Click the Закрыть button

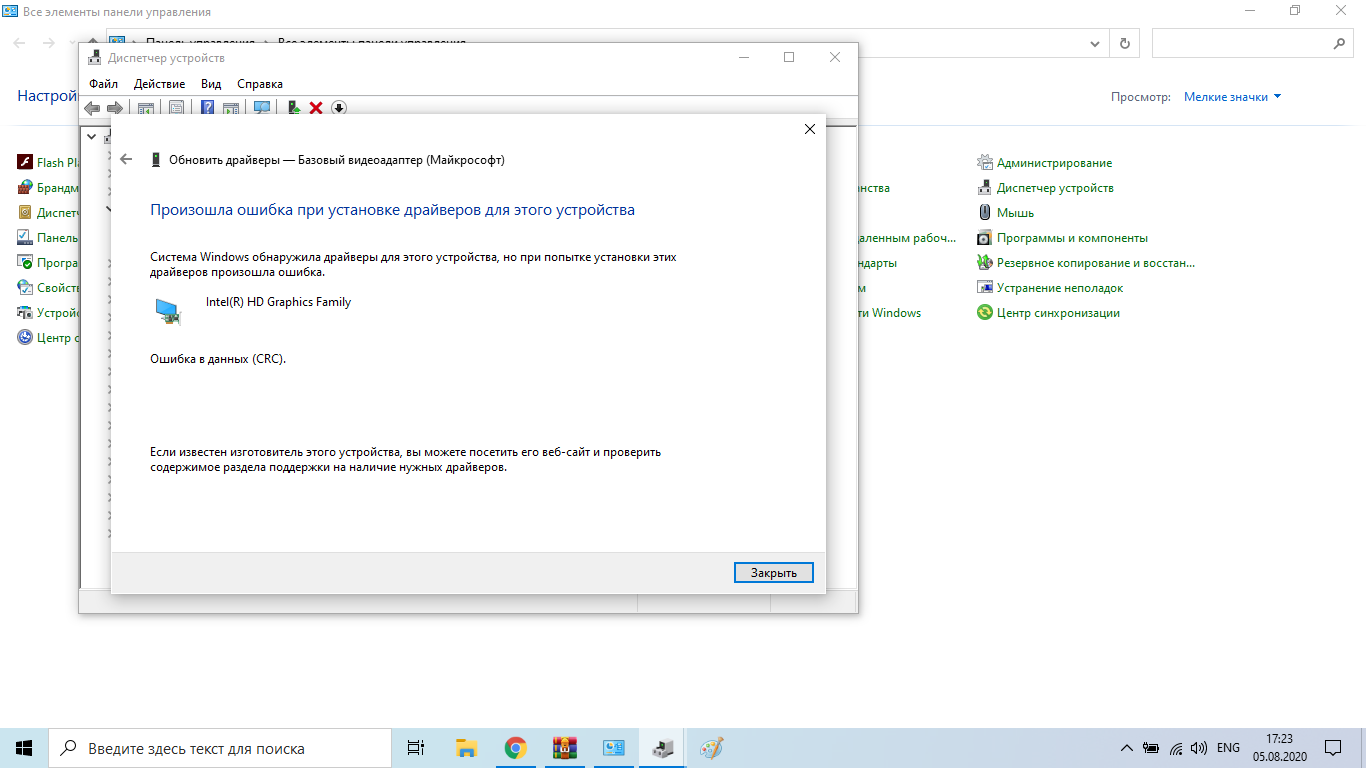click(773, 573)
